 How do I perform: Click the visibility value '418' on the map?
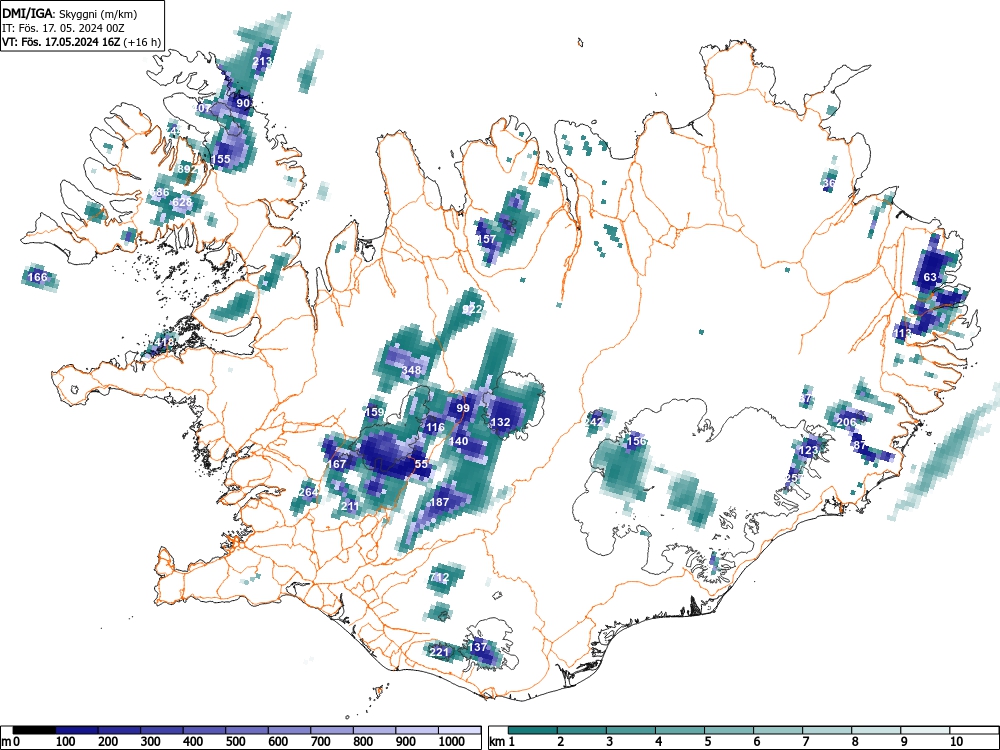point(165,342)
